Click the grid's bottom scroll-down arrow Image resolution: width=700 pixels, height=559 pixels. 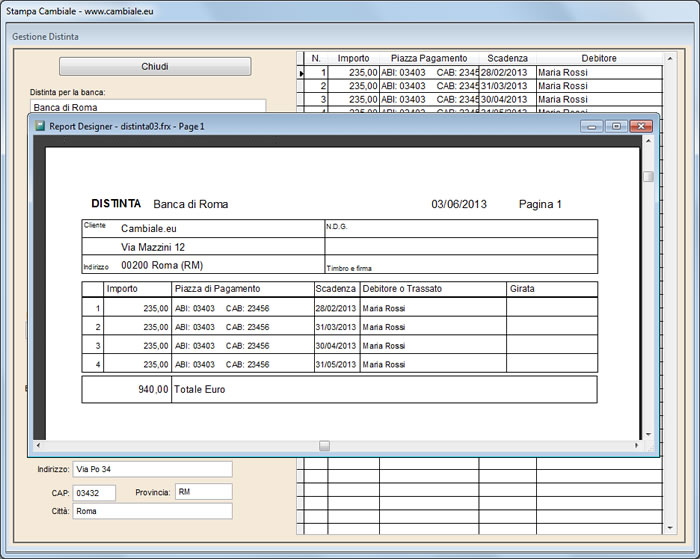[670, 528]
